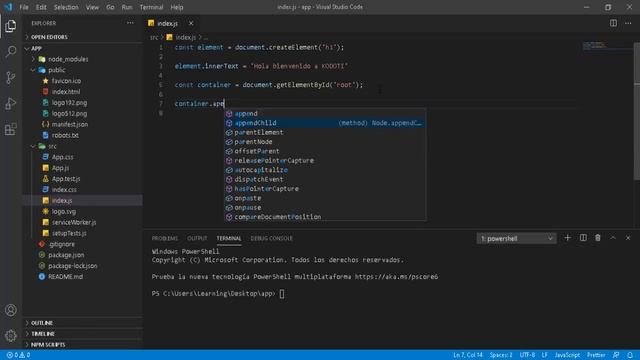Open the Run menu
The height and width of the screenshot is (360, 640).
tap(127, 7)
